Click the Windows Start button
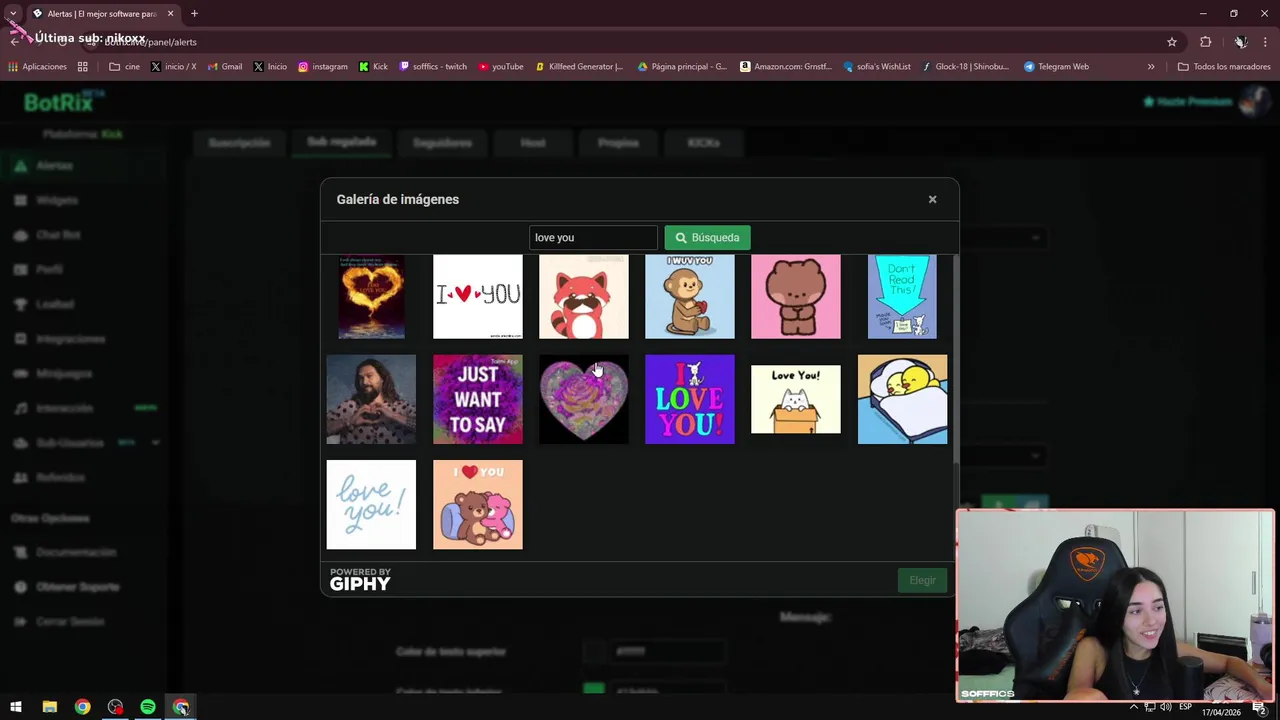 click(x=15, y=707)
